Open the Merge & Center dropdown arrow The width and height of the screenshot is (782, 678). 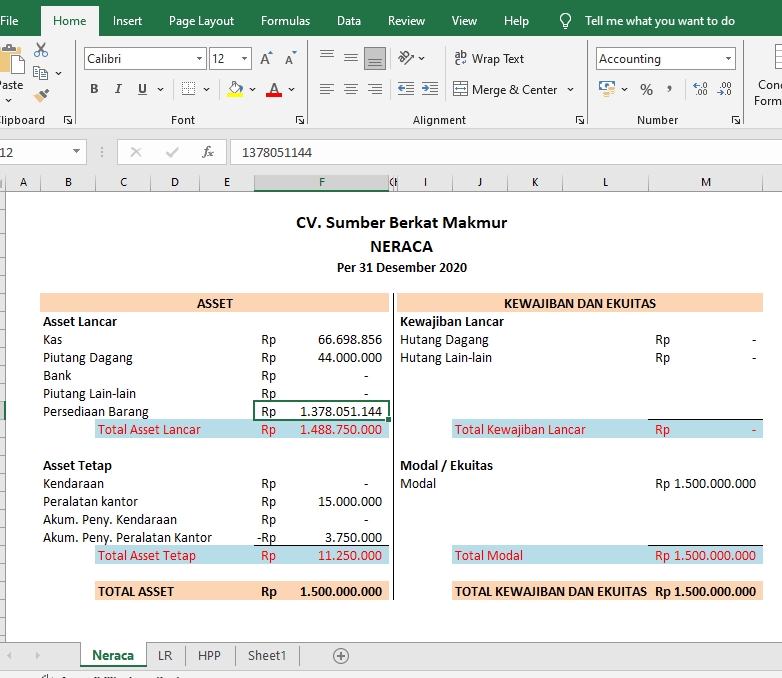[571, 90]
